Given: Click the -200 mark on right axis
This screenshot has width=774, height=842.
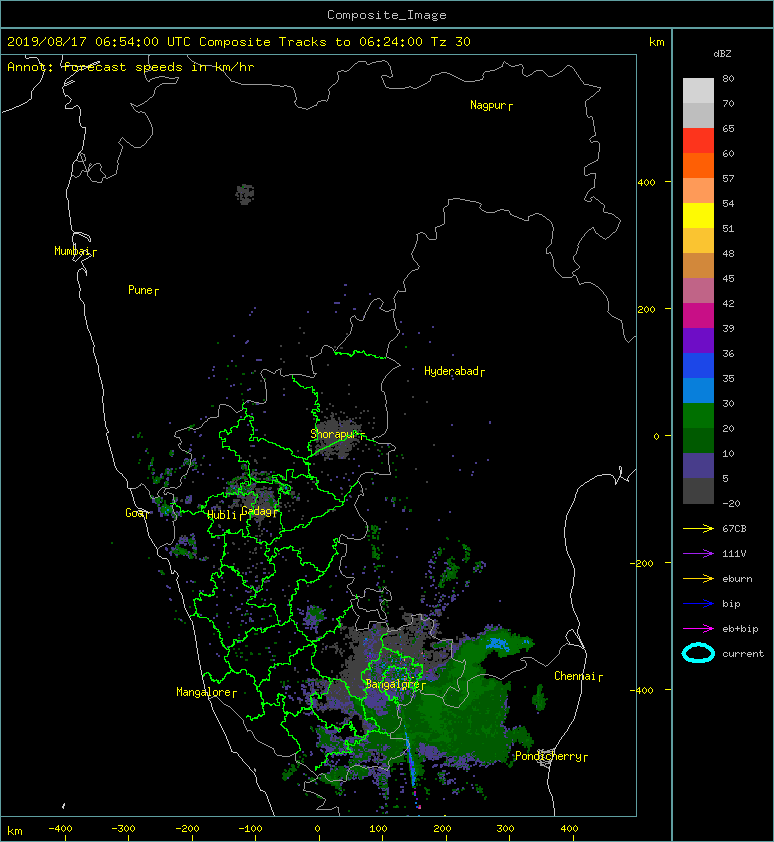Looking at the screenshot, I should [x=643, y=563].
